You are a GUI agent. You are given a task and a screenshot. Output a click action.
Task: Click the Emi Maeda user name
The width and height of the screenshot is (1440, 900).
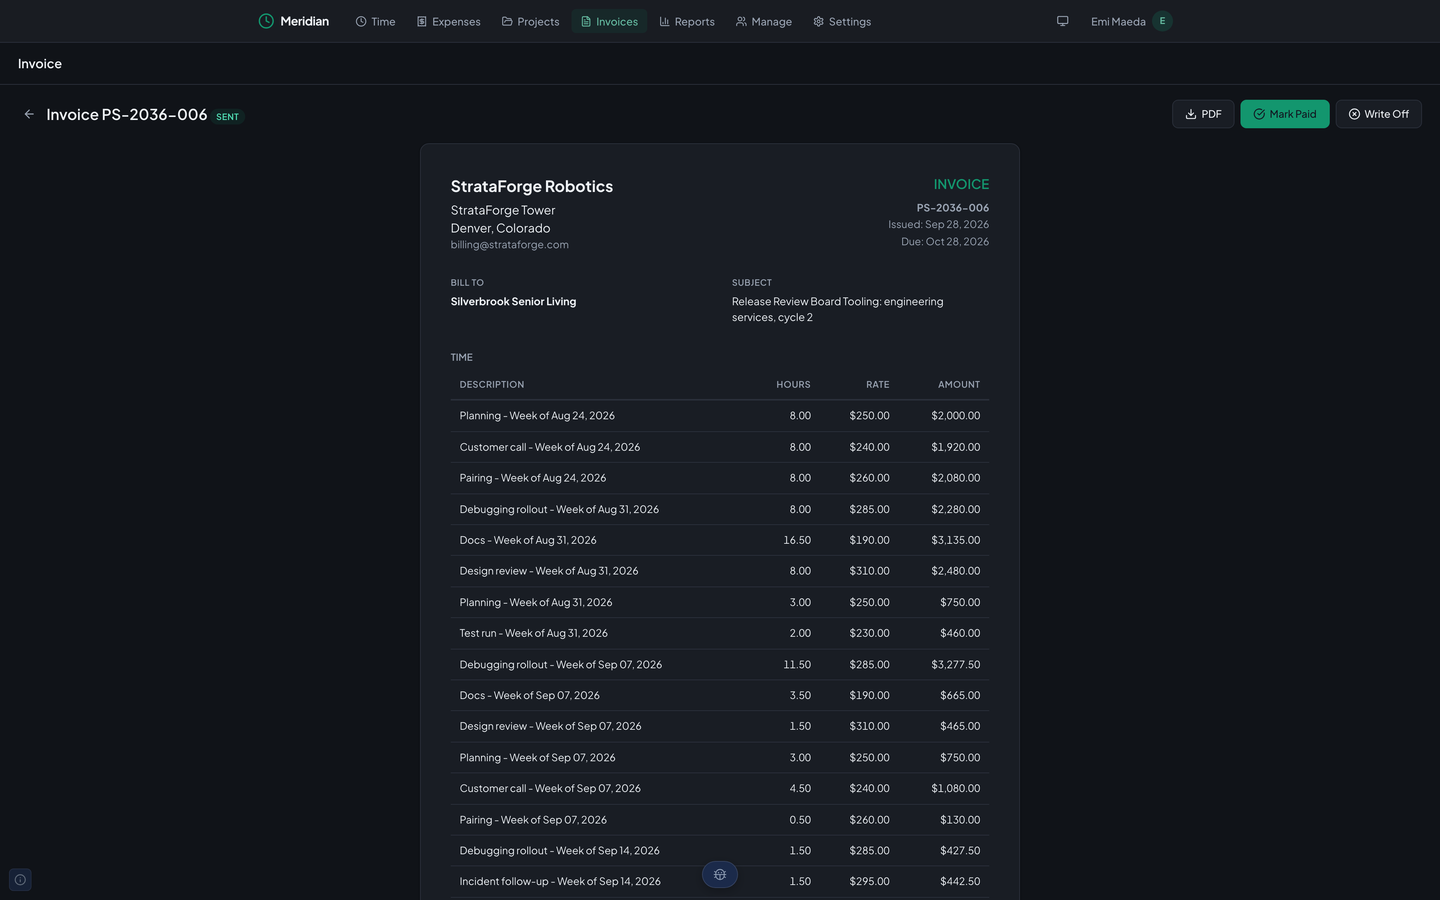coord(1118,21)
